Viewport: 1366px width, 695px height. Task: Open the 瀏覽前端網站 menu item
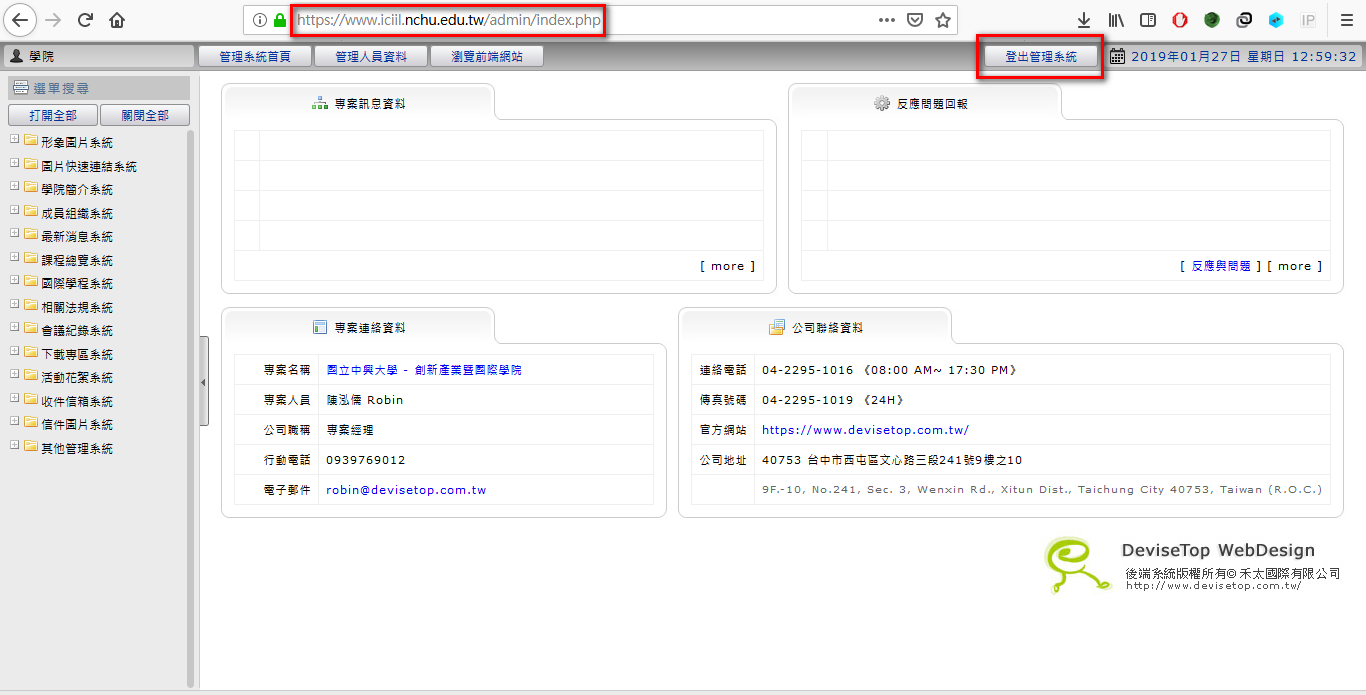point(487,57)
